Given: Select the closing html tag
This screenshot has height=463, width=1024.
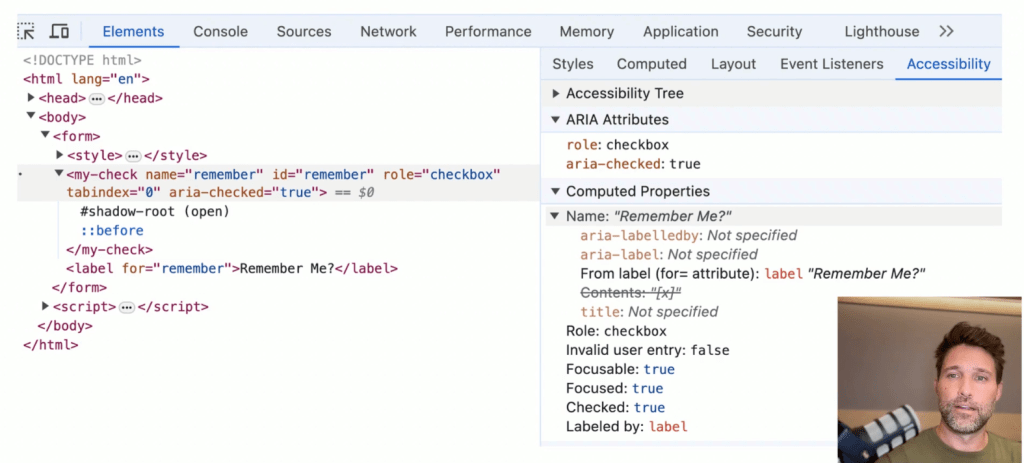Looking at the screenshot, I should (x=50, y=345).
